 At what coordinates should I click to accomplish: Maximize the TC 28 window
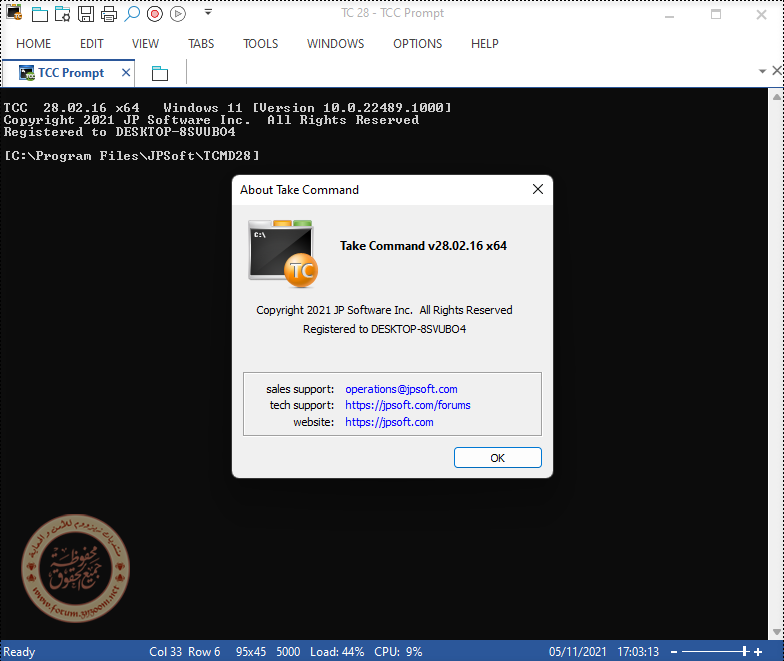click(716, 14)
